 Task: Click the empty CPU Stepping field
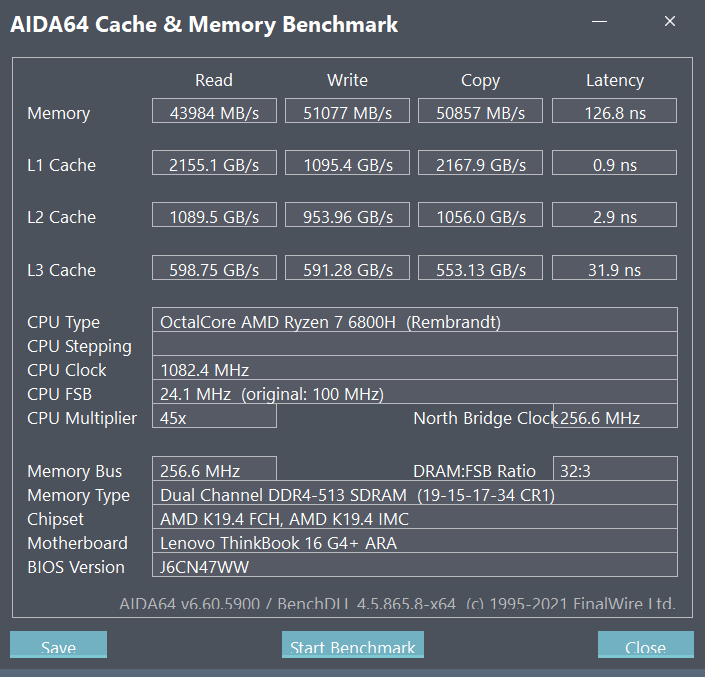[x=415, y=344]
